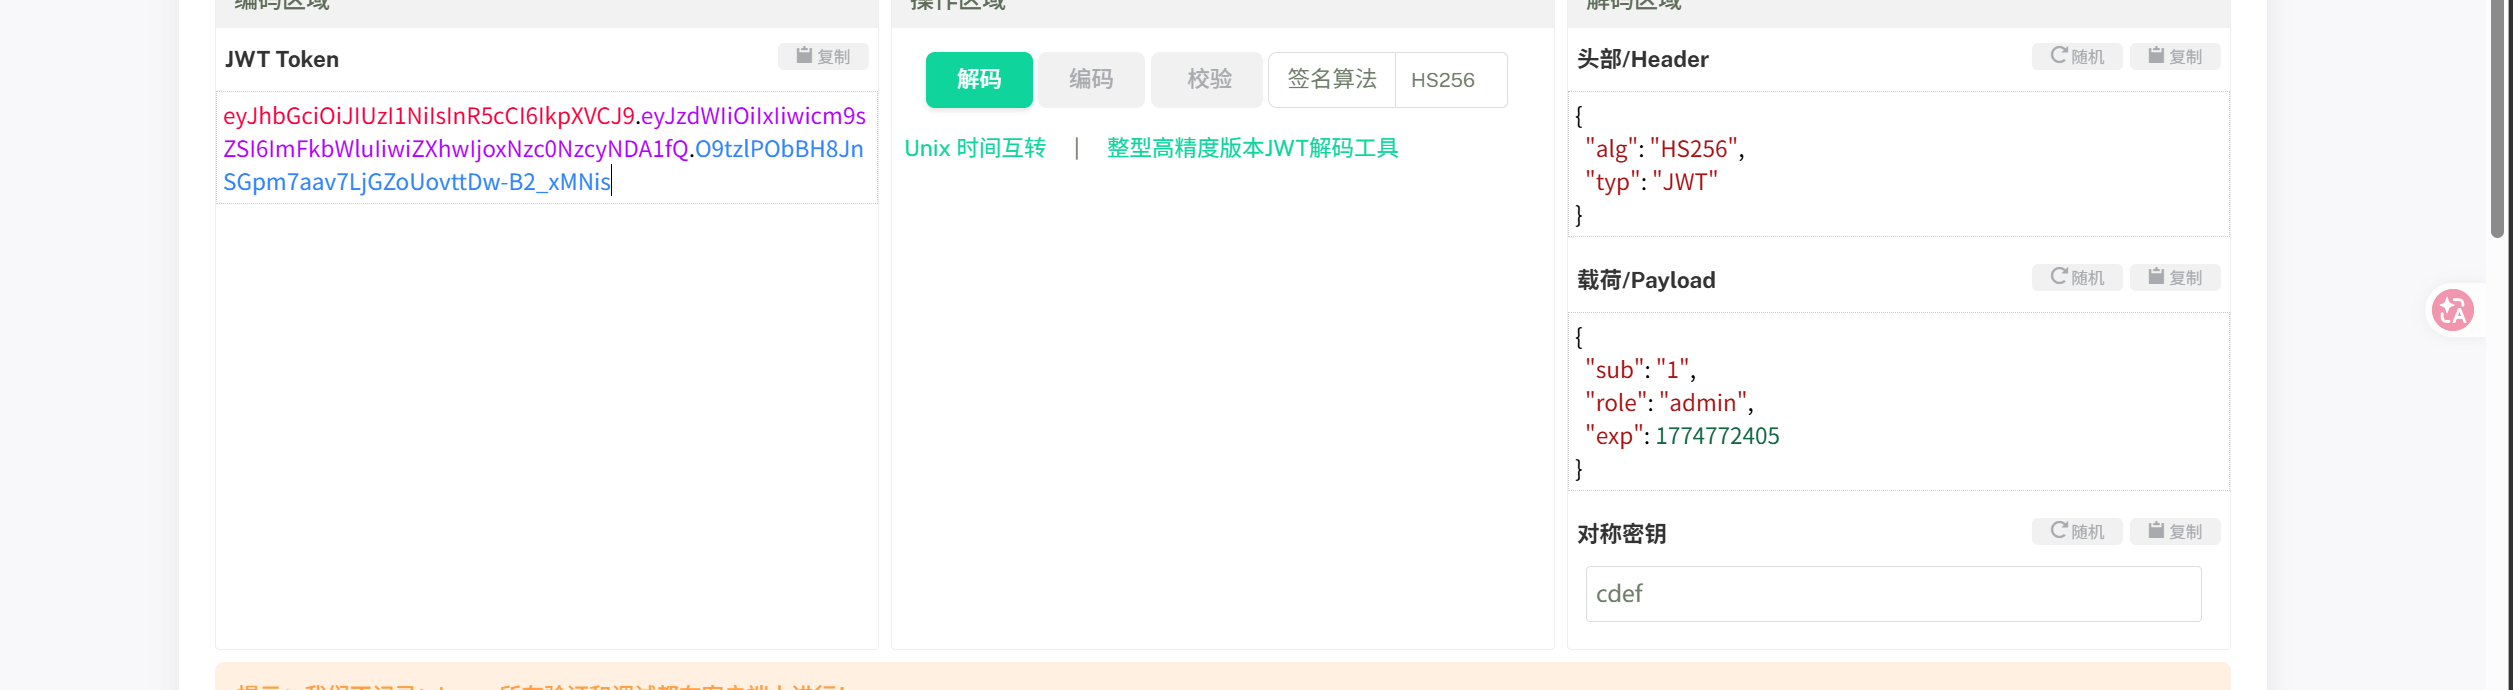2513x690 pixels.
Task: Copy the JWT Token text
Action: click(x=822, y=57)
